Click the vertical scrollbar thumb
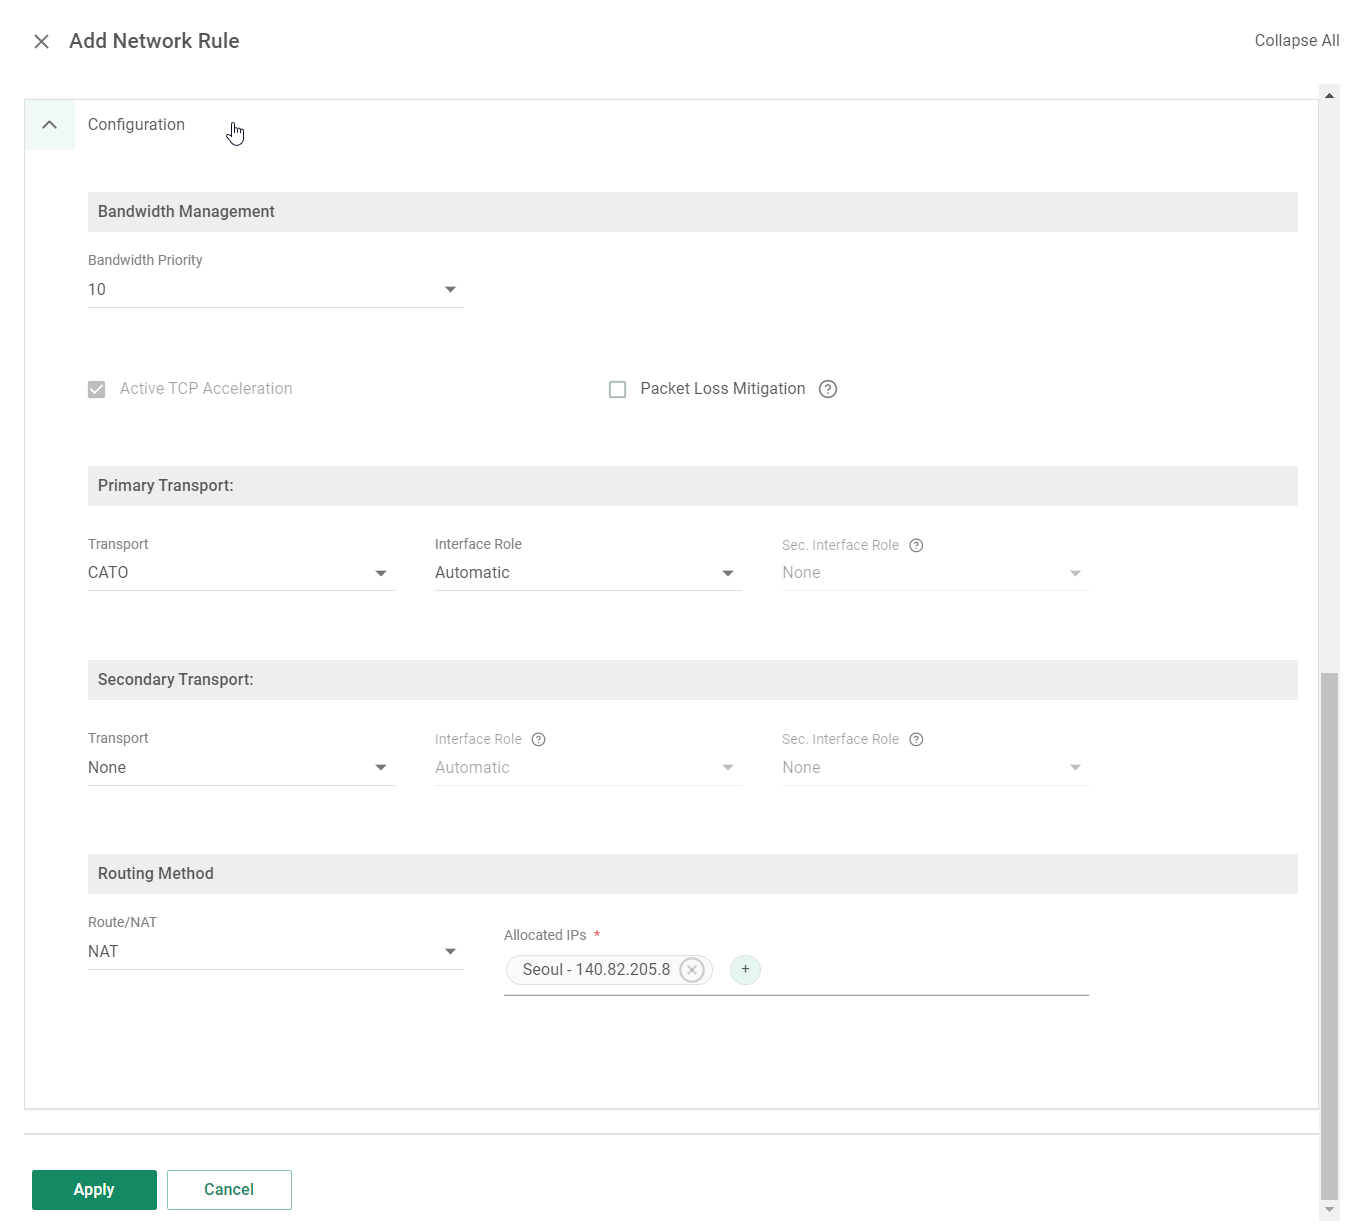 (x=1330, y=935)
